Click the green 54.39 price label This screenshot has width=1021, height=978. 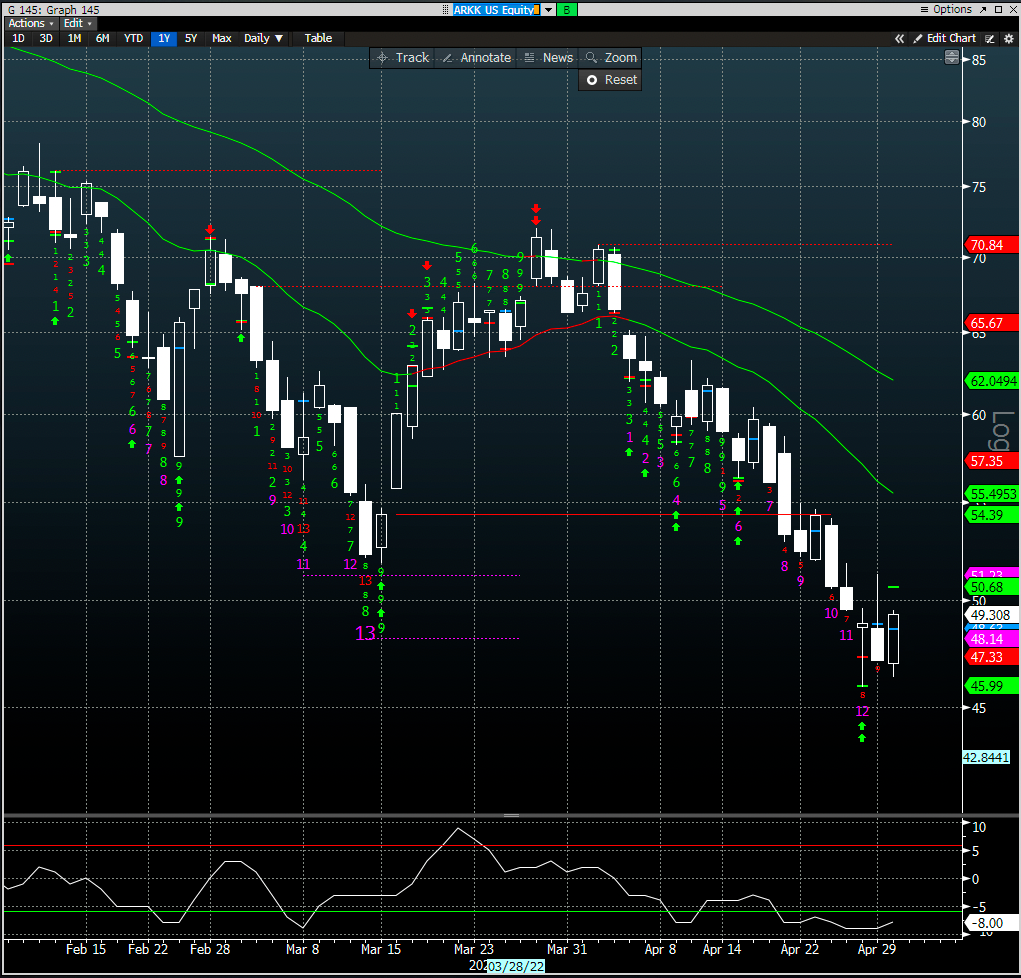click(x=990, y=514)
